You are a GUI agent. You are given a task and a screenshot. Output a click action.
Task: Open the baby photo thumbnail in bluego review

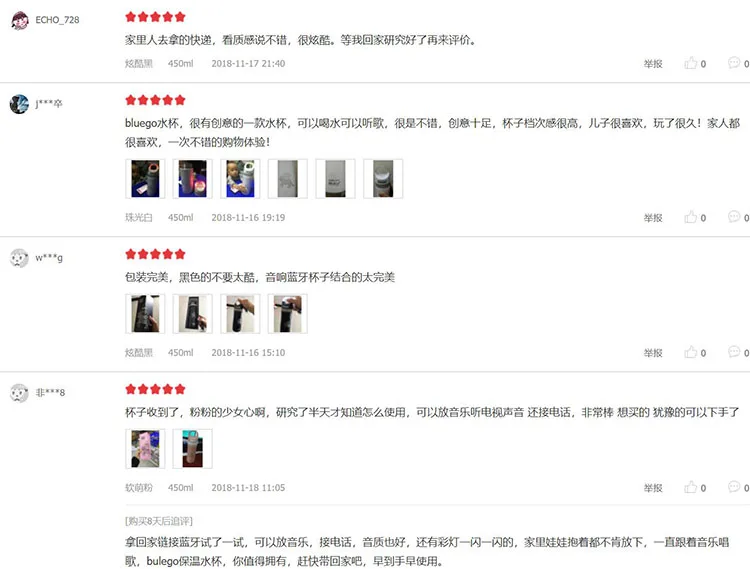(x=240, y=179)
